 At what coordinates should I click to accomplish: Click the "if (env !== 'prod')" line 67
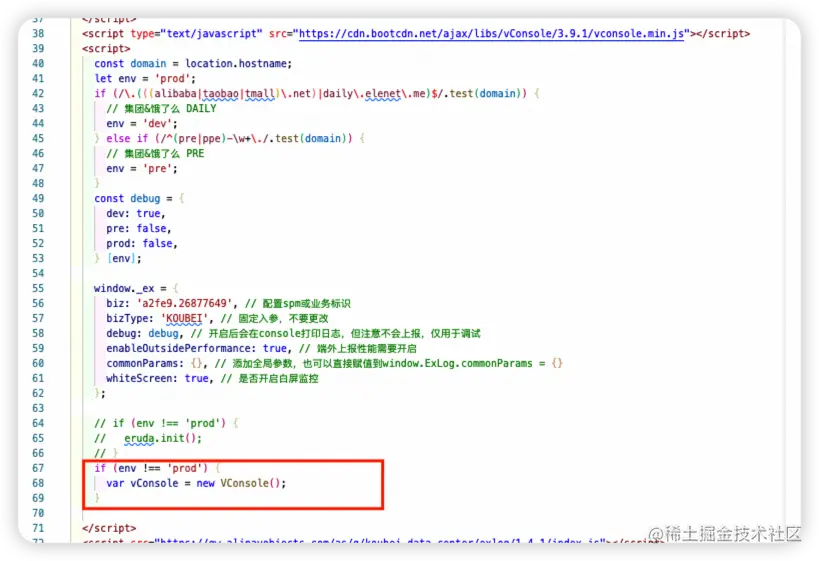[157, 469]
